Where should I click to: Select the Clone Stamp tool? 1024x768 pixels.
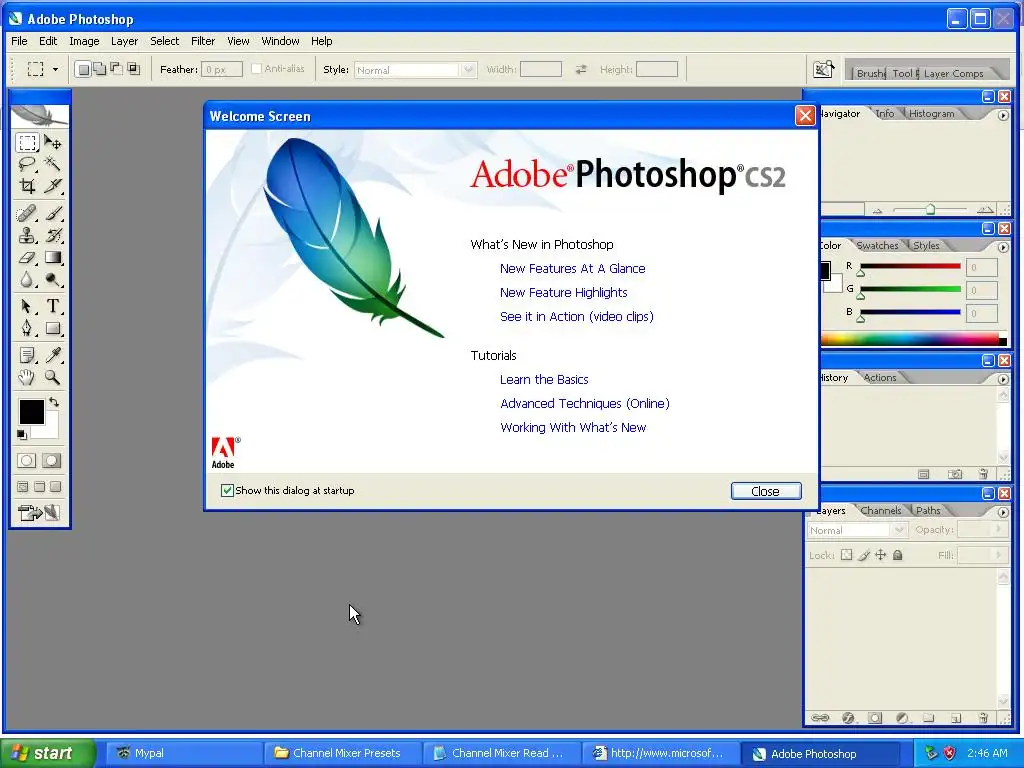(x=27, y=235)
